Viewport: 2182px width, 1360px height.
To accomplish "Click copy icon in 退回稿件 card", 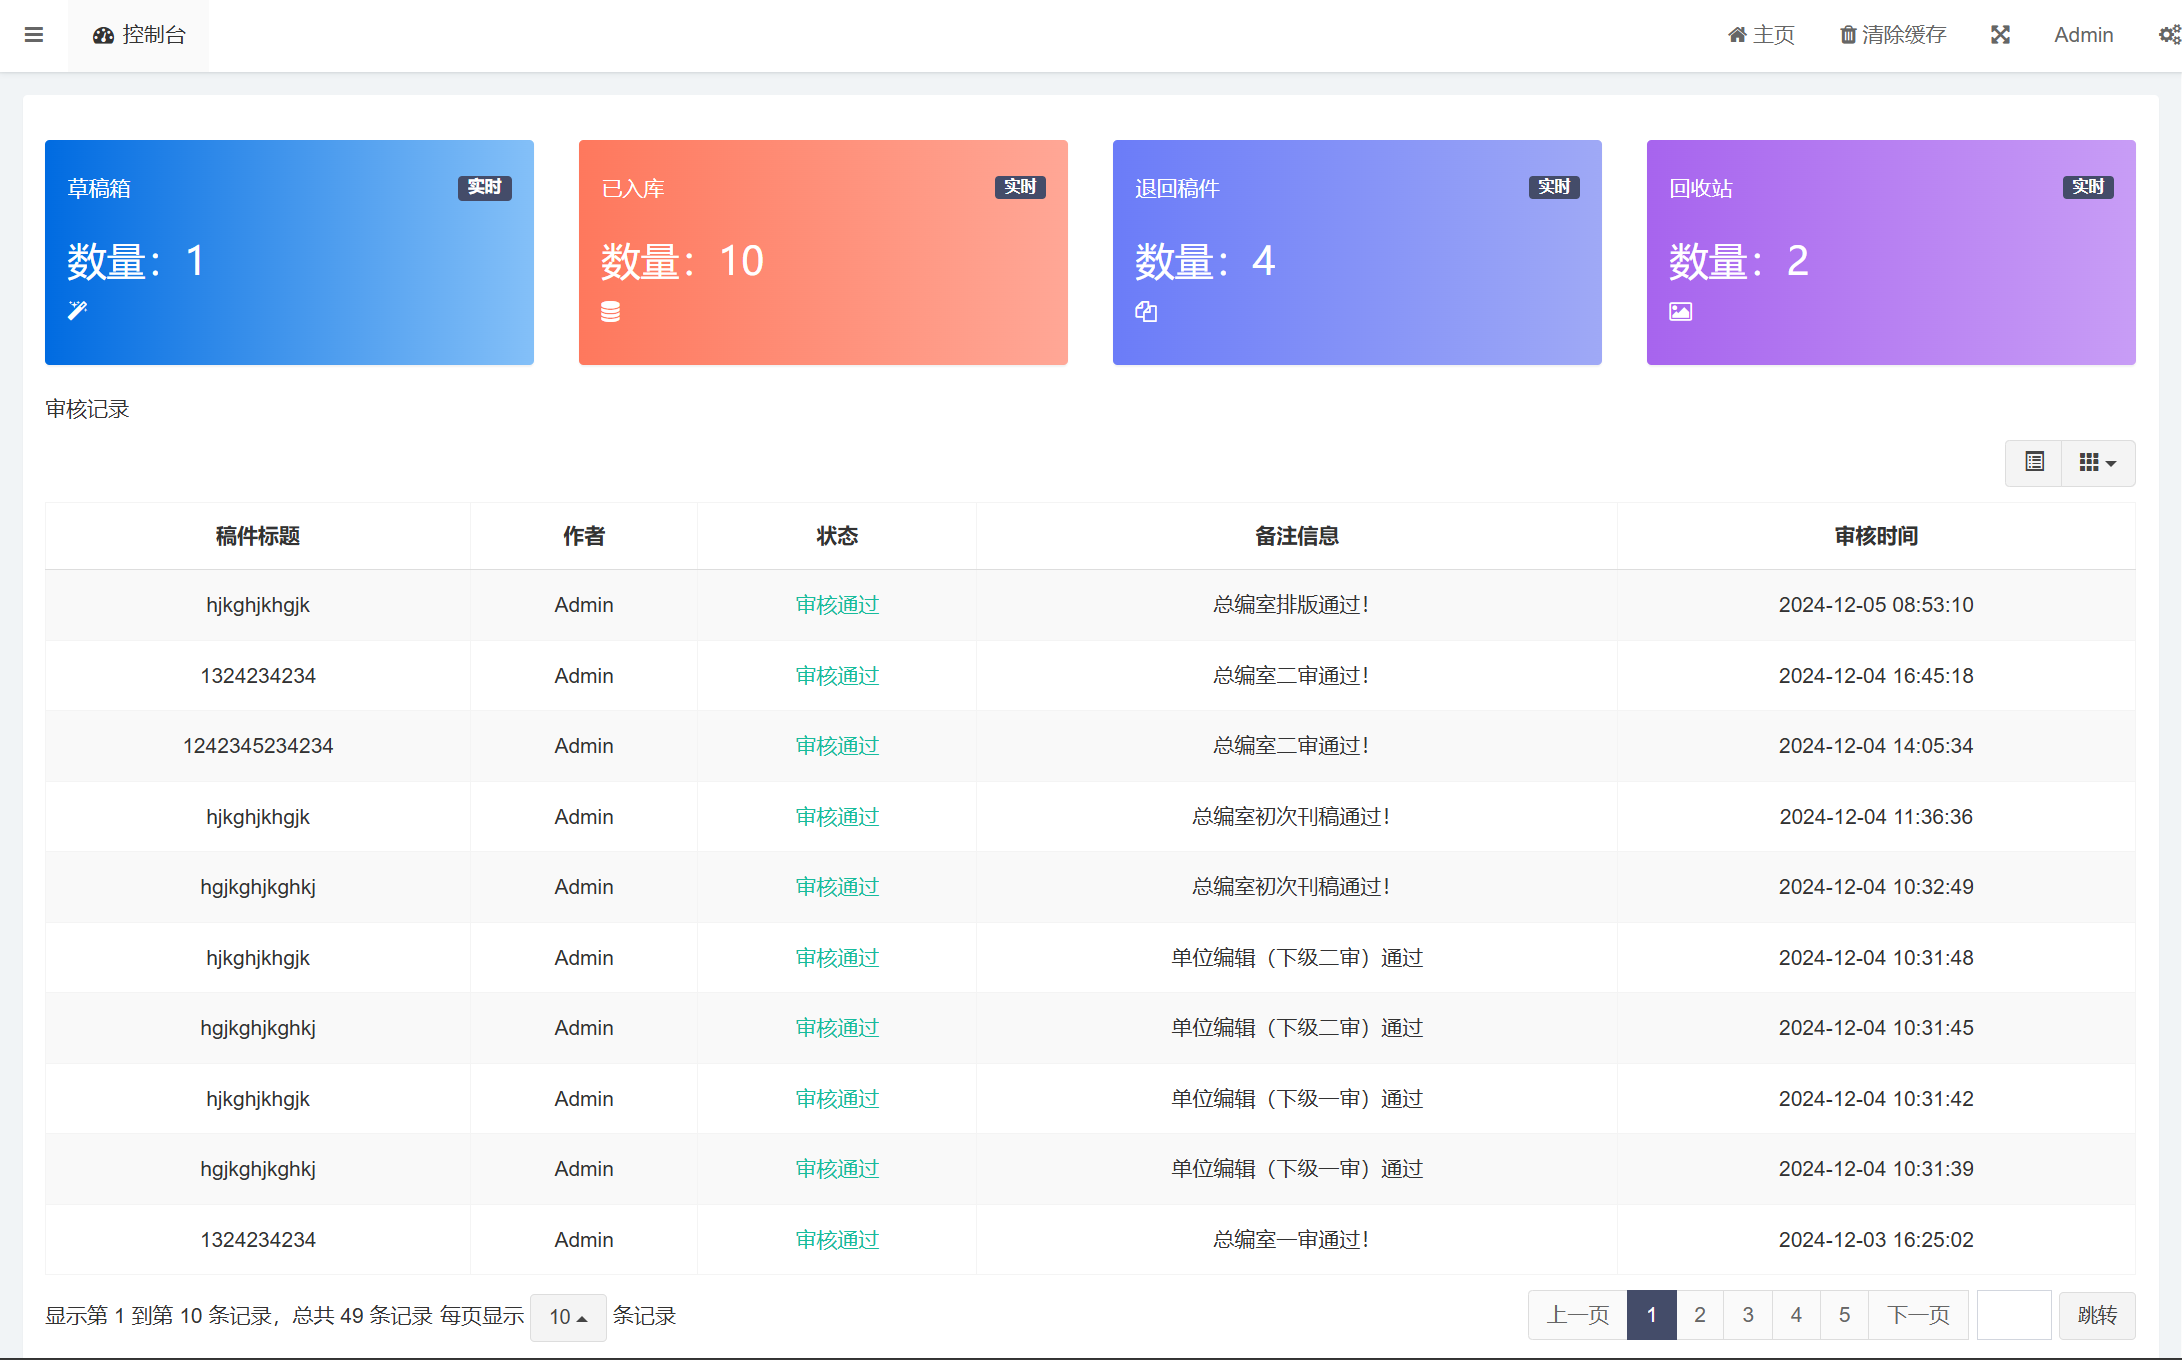I will pos(1146,312).
